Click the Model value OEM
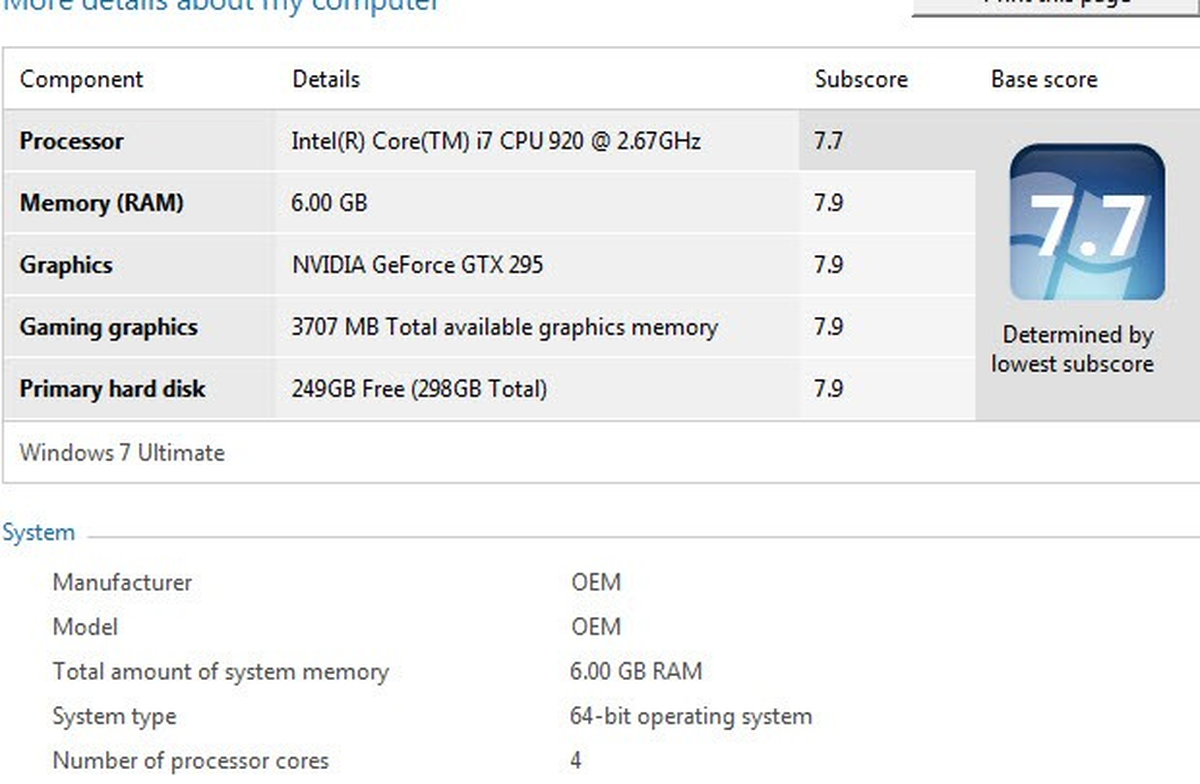 (596, 627)
